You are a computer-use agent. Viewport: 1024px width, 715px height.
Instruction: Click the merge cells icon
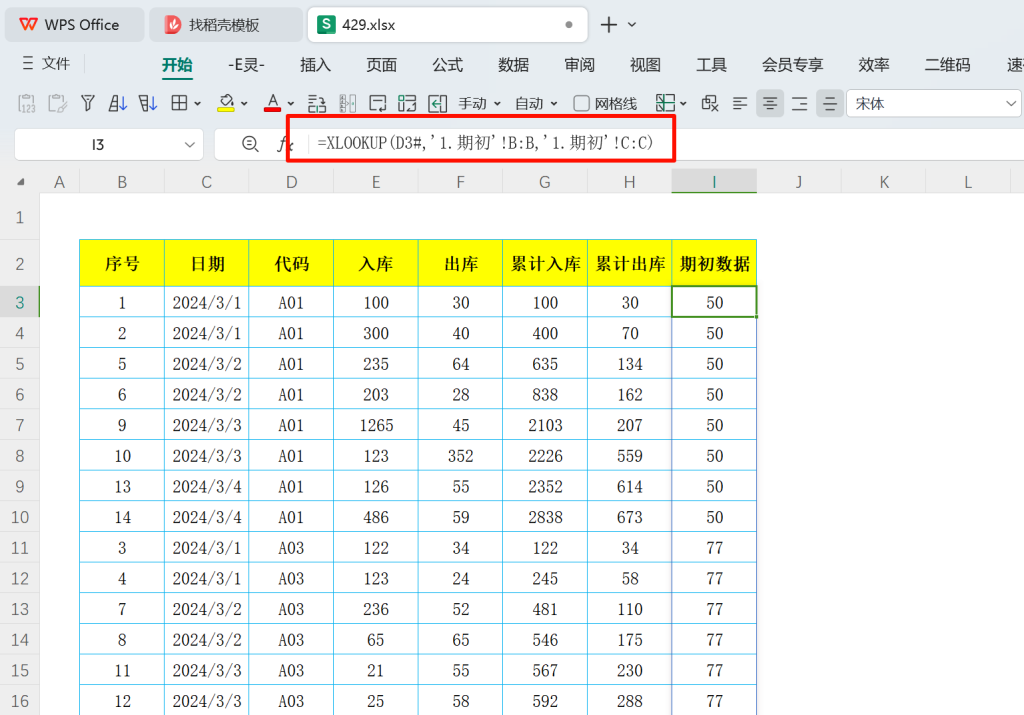click(x=407, y=103)
